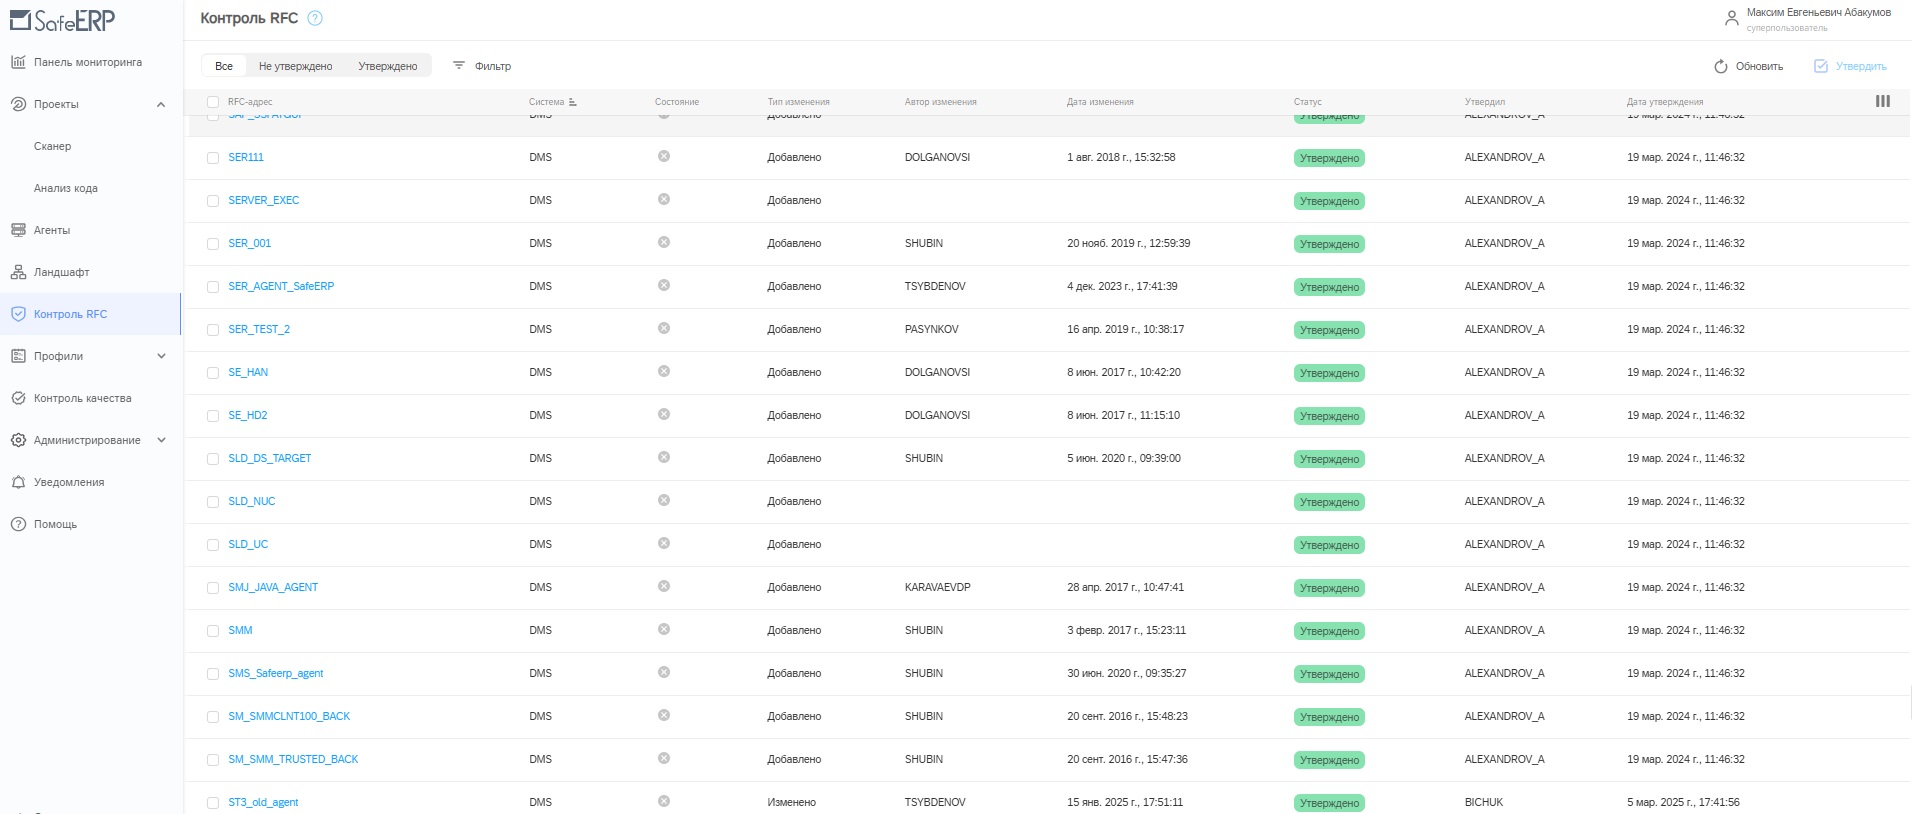The height and width of the screenshot is (814, 1912).
Task: Click the Ландшафт icon in sidebar
Action: point(18,272)
